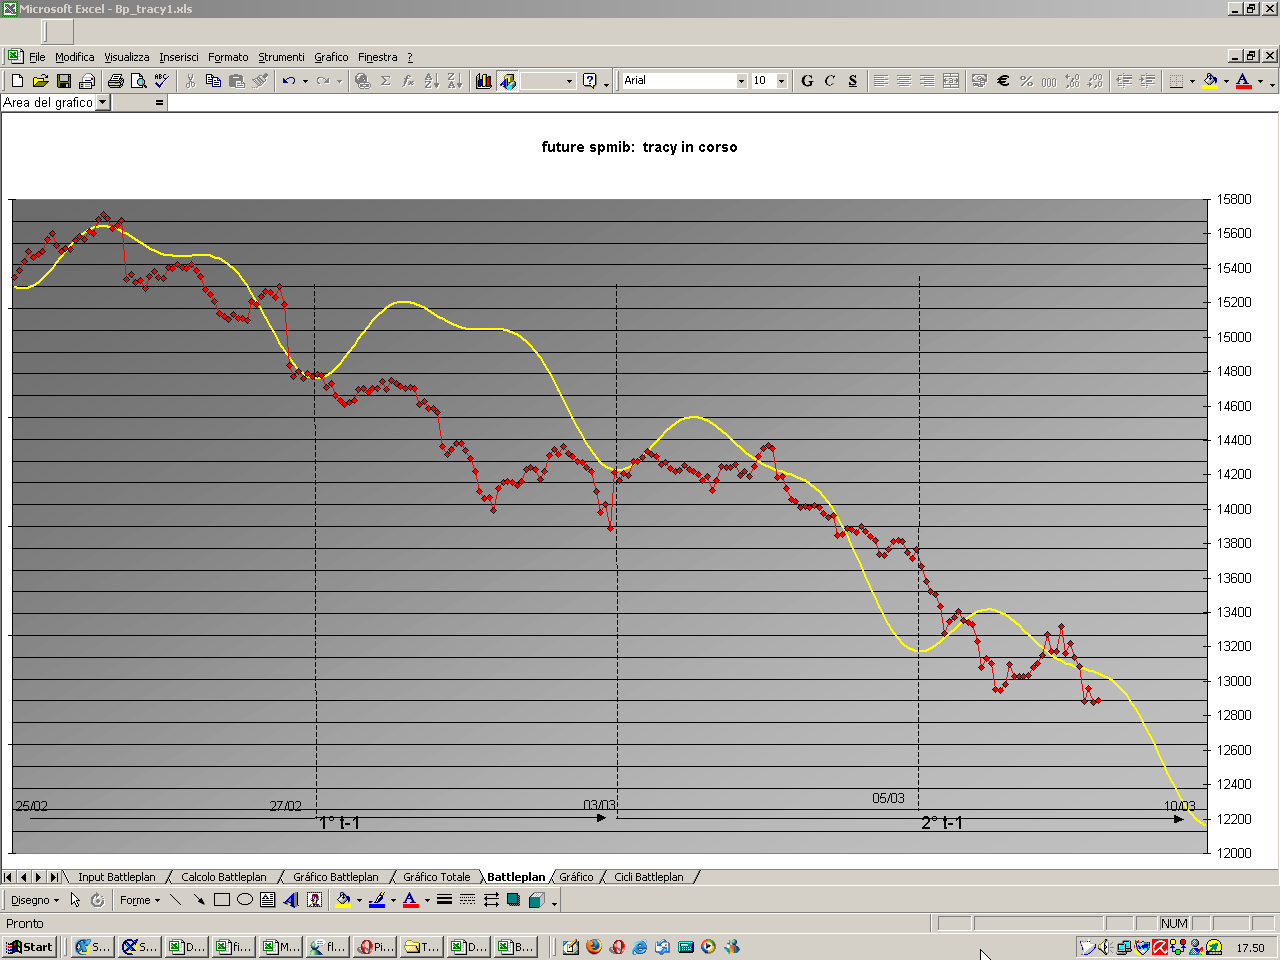Toggle bold (G) formatting

coord(807,81)
